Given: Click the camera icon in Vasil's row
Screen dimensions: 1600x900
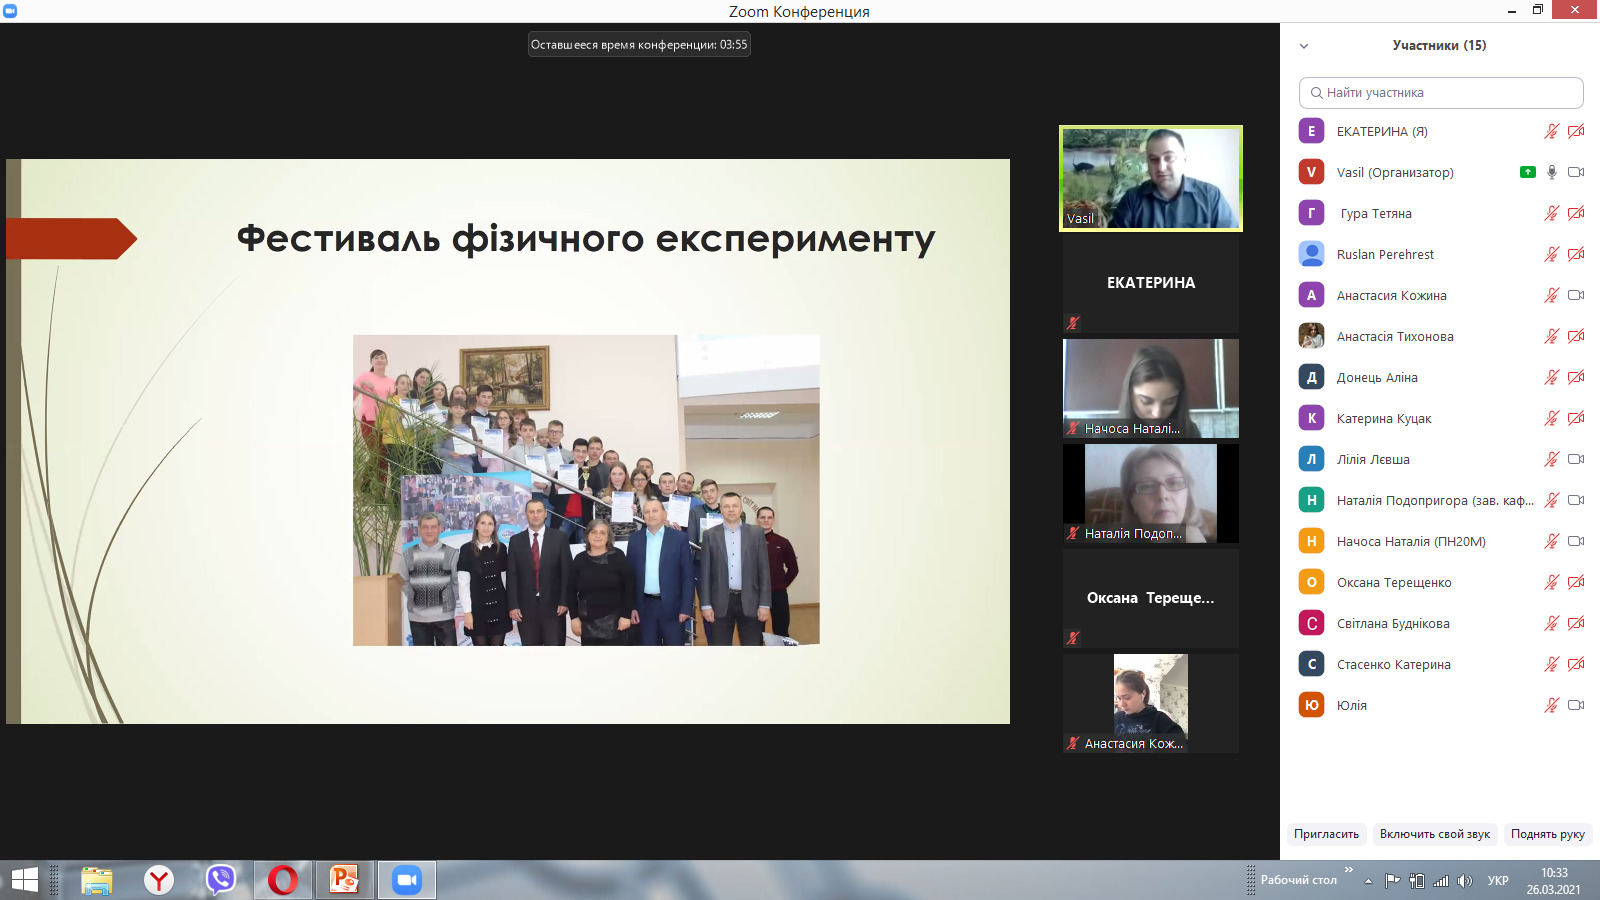Looking at the screenshot, I should 1576,172.
